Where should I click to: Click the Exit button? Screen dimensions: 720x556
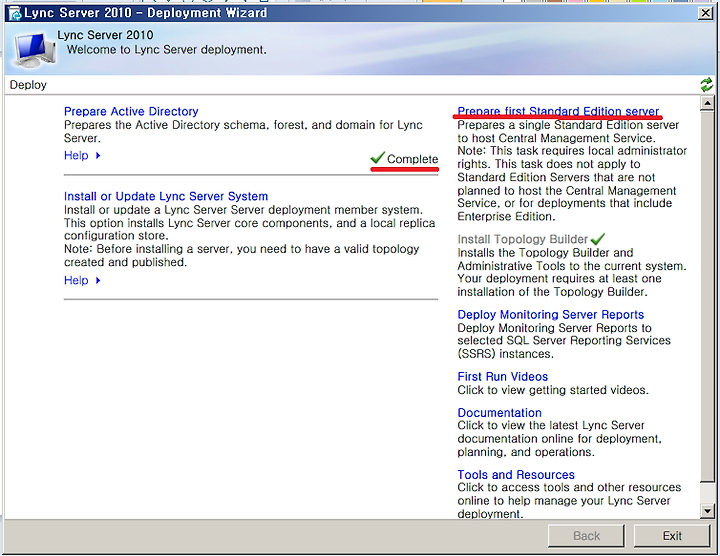[672, 536]
